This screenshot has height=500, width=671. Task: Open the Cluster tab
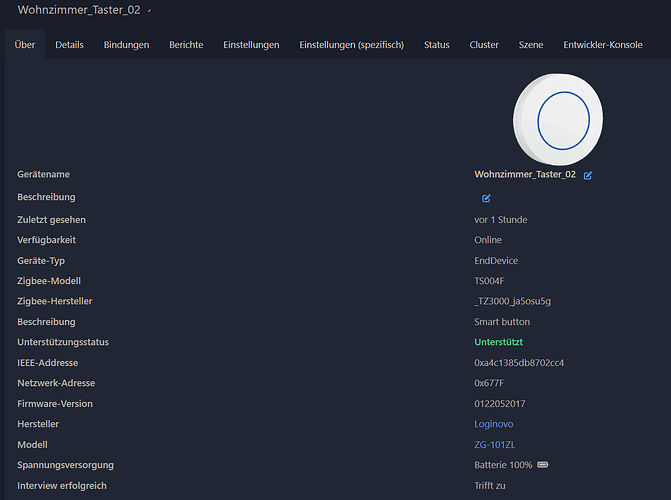pos(484,45)
